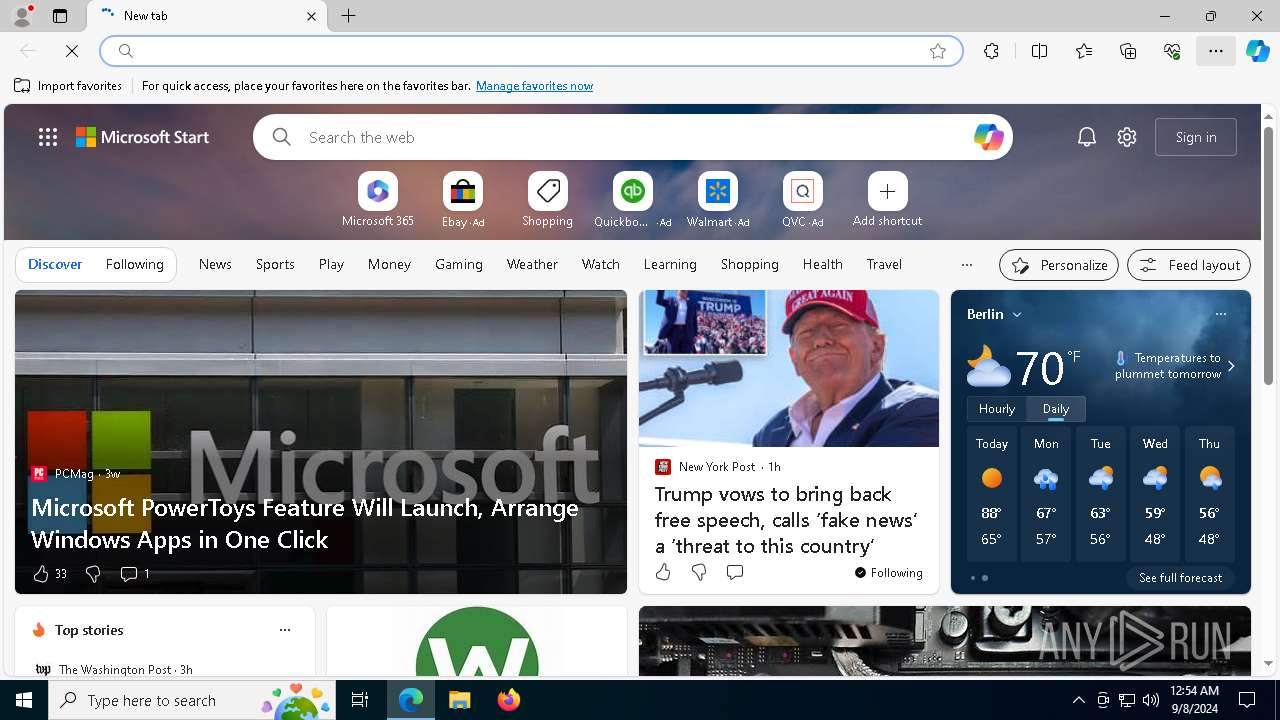Screen dimensions: 1280x720
Task: Select the Following feed tab
Action: coord(134,264)
